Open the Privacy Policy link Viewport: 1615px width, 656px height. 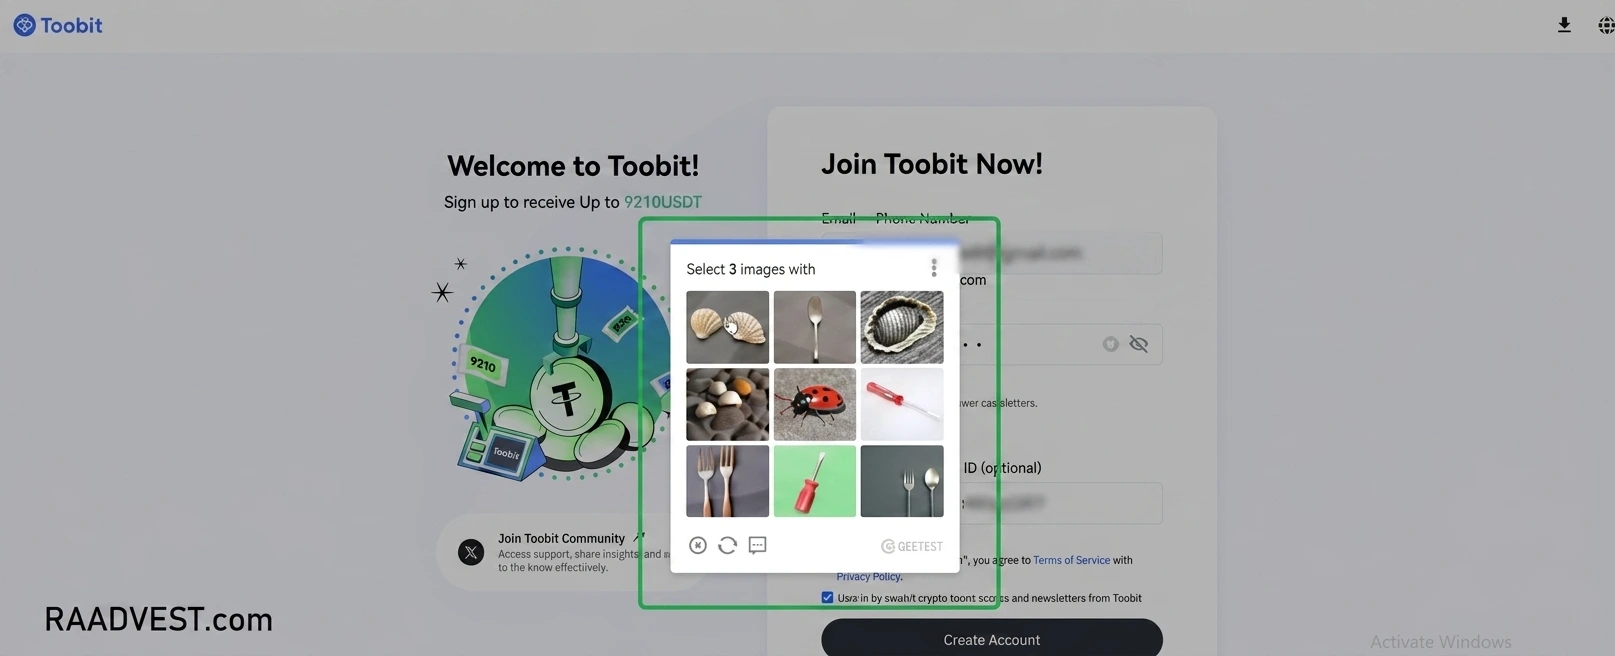(x=869, y=576)
